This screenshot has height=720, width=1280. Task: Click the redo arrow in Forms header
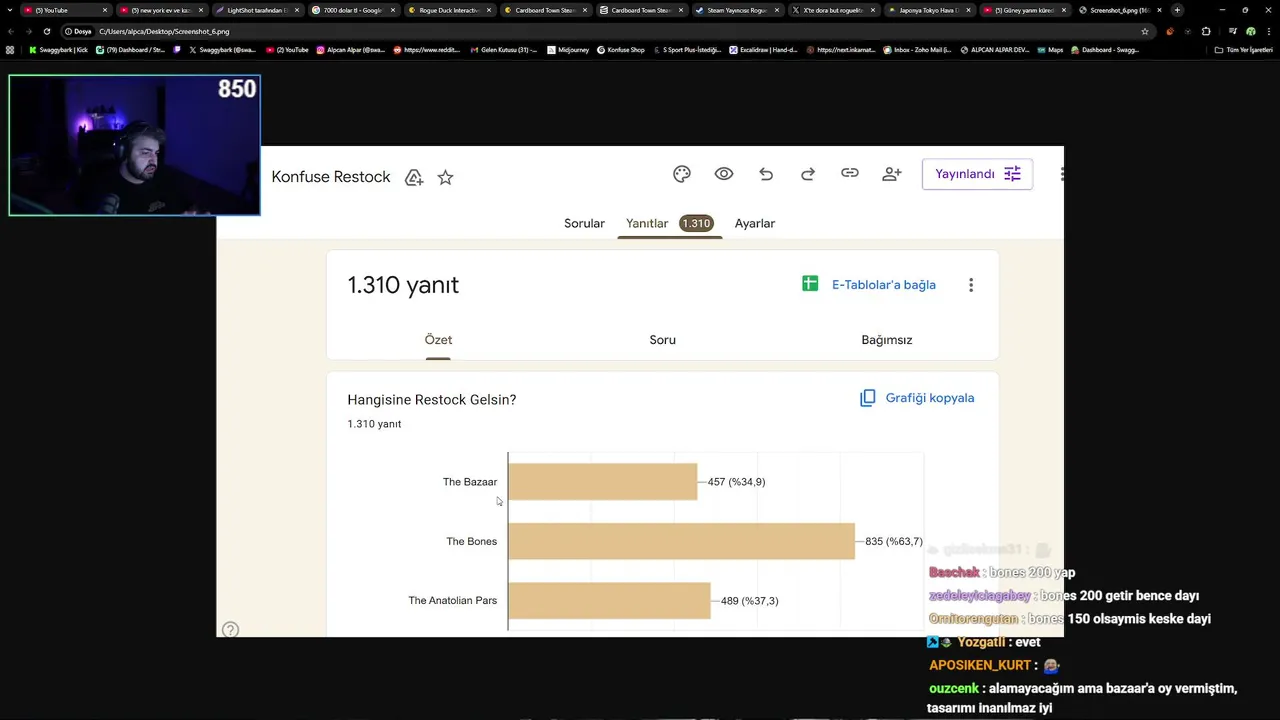pos(808,174)
